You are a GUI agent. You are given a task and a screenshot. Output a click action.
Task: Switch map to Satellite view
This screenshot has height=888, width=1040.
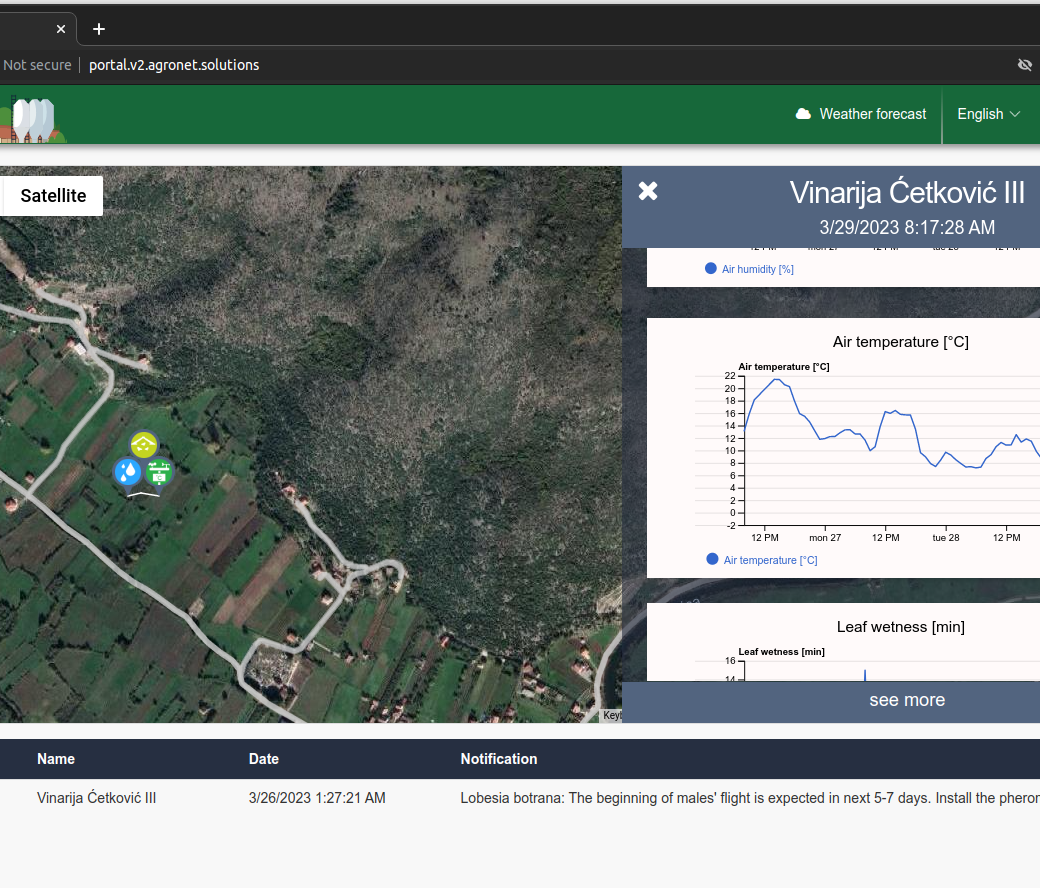53,196
